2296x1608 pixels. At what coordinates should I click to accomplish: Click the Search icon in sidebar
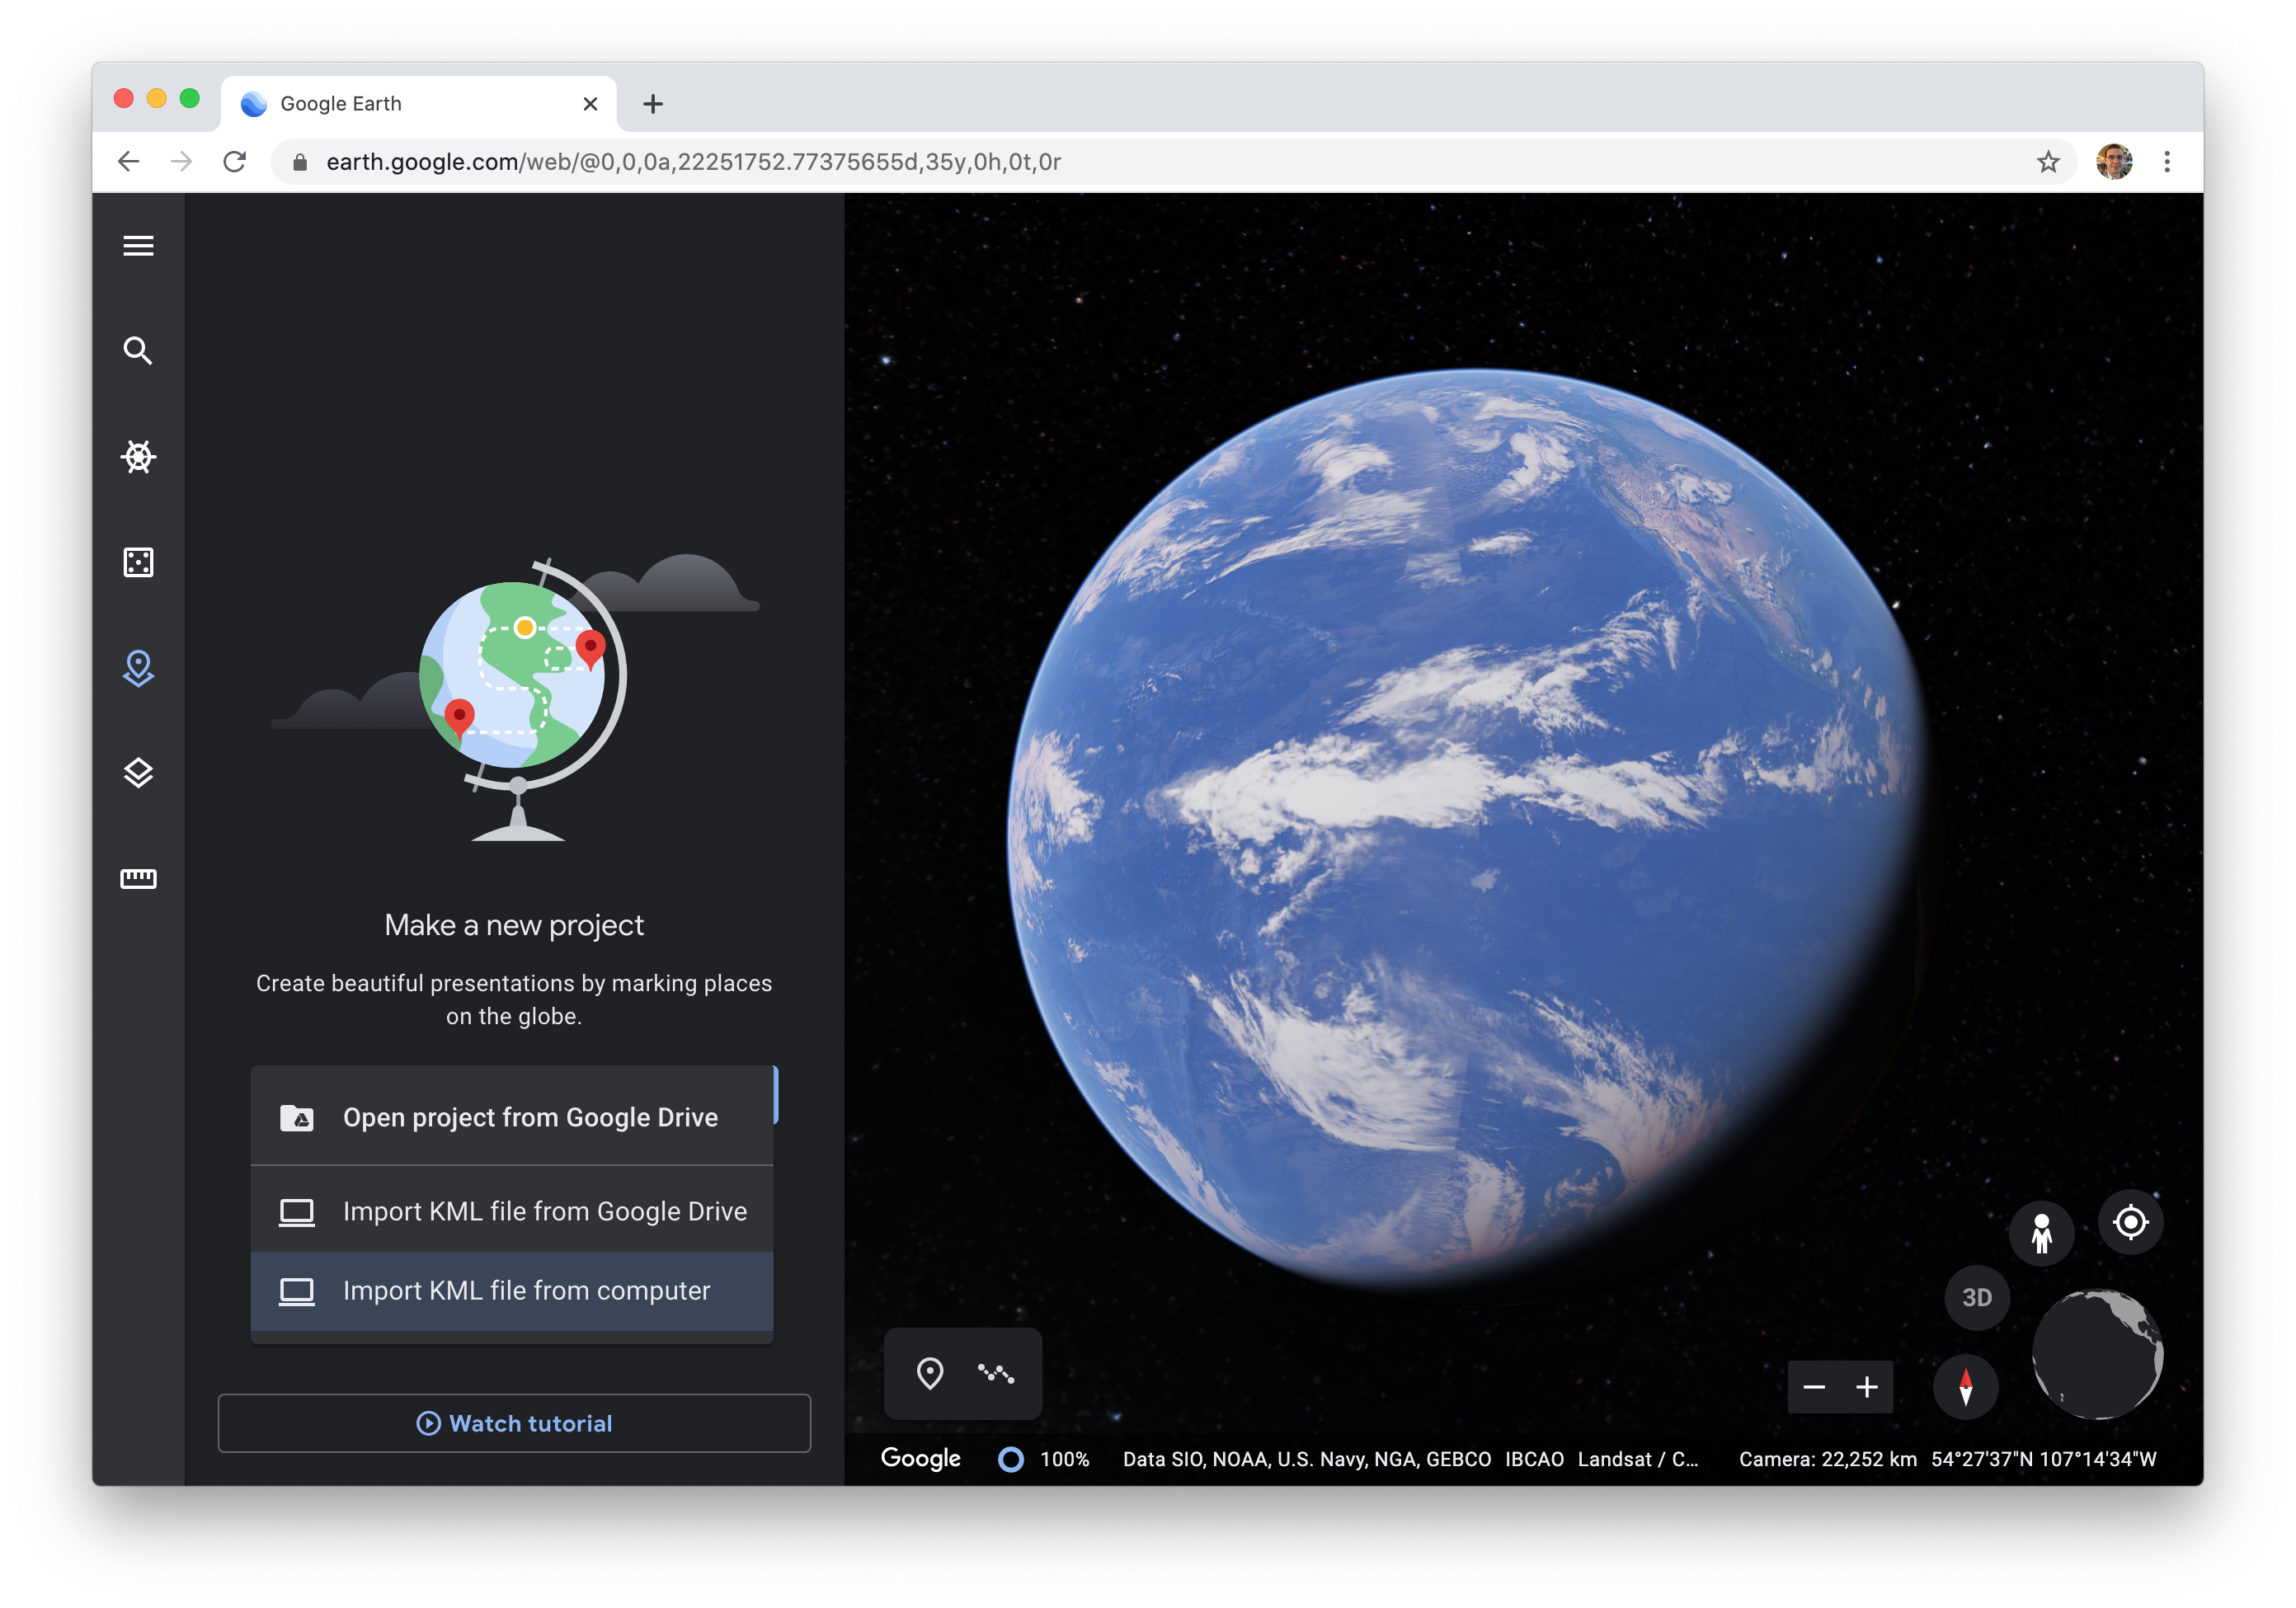pyautogui.click(x=138, y=350)
